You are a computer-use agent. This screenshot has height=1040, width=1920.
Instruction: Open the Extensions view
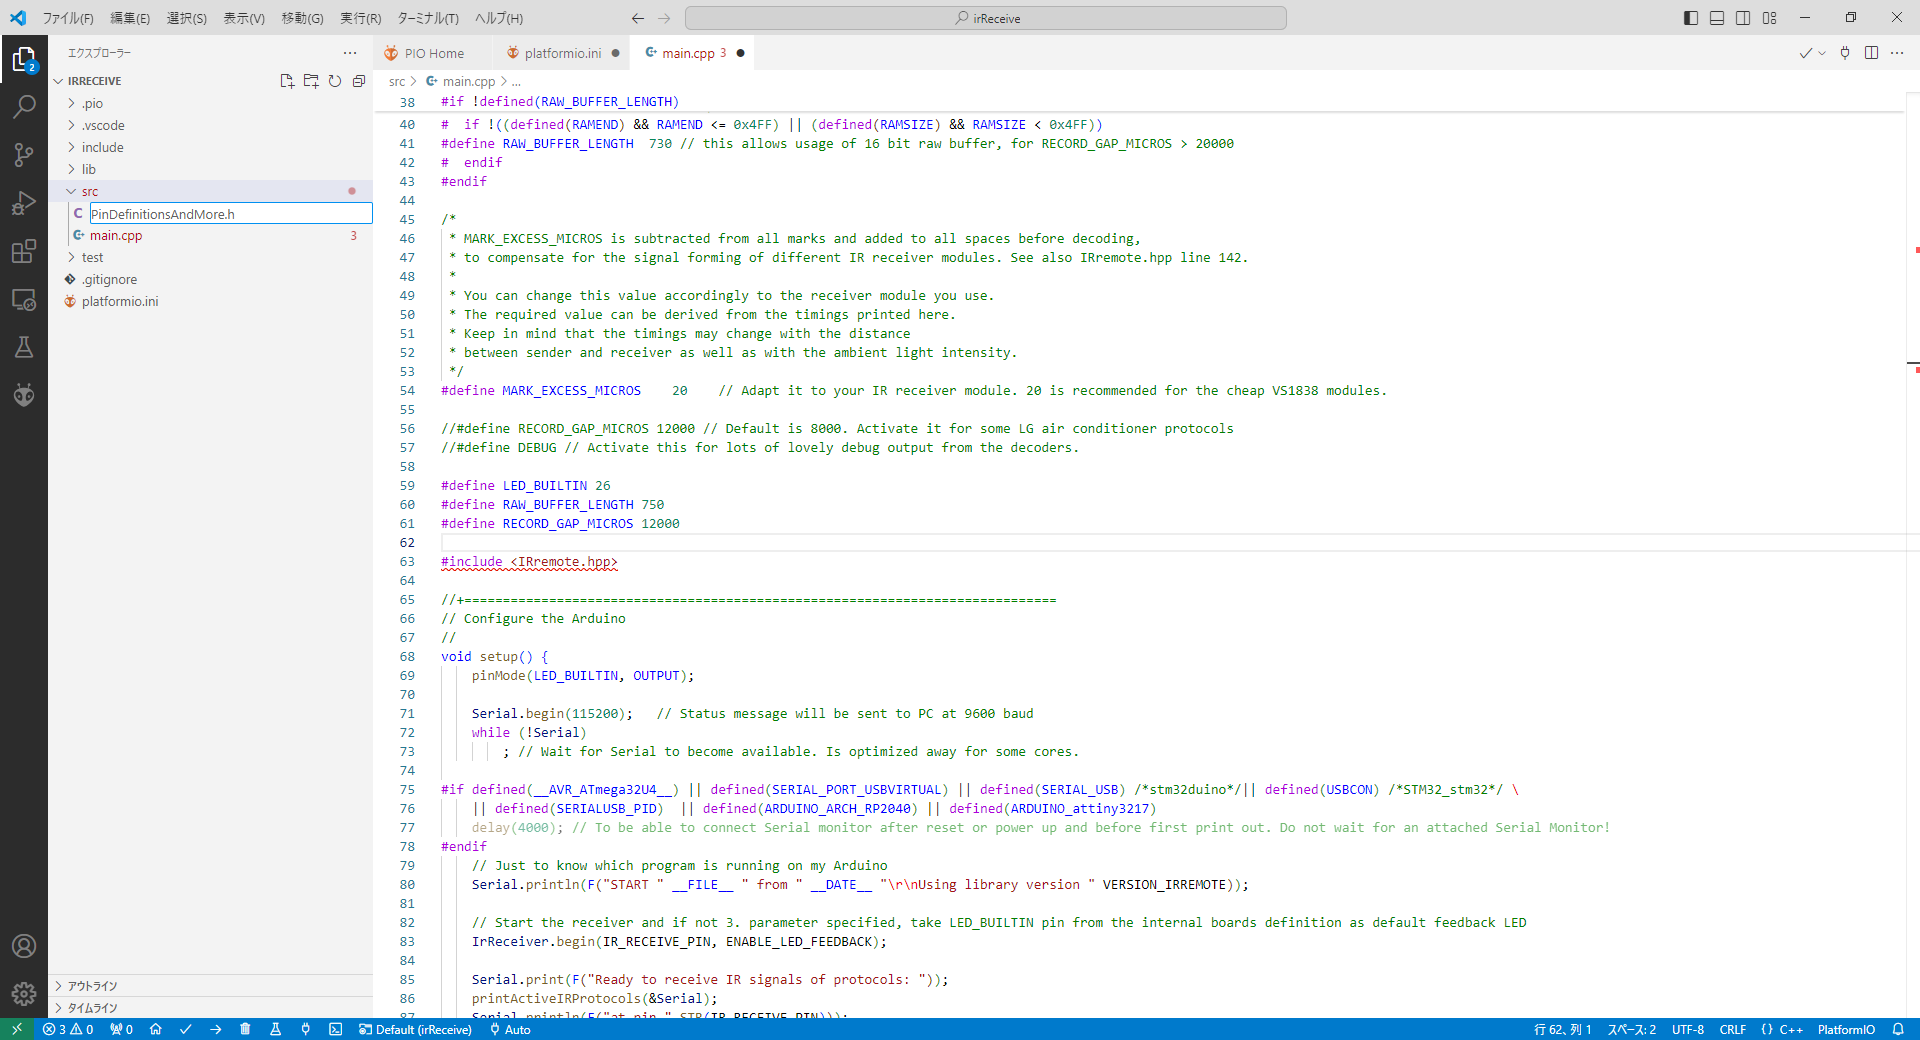24,251
